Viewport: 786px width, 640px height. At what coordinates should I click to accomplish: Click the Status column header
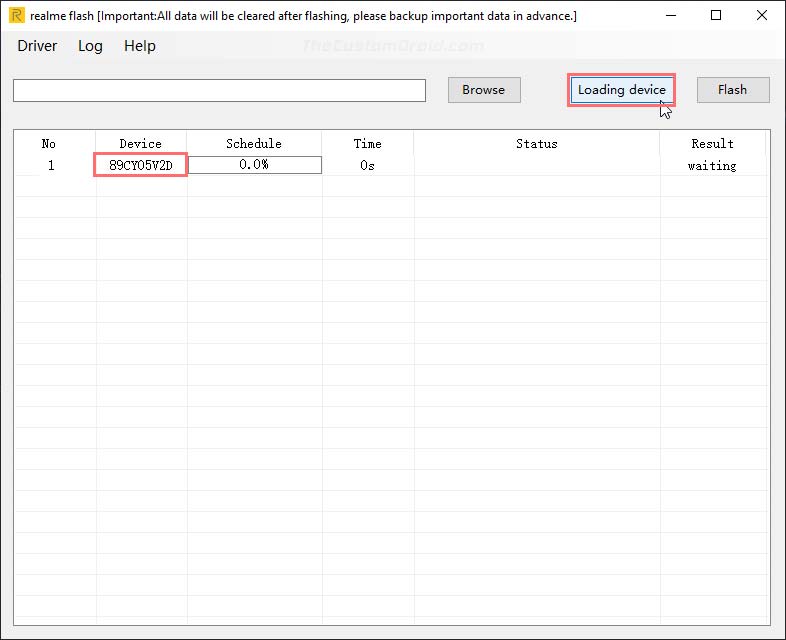point(536,144)
